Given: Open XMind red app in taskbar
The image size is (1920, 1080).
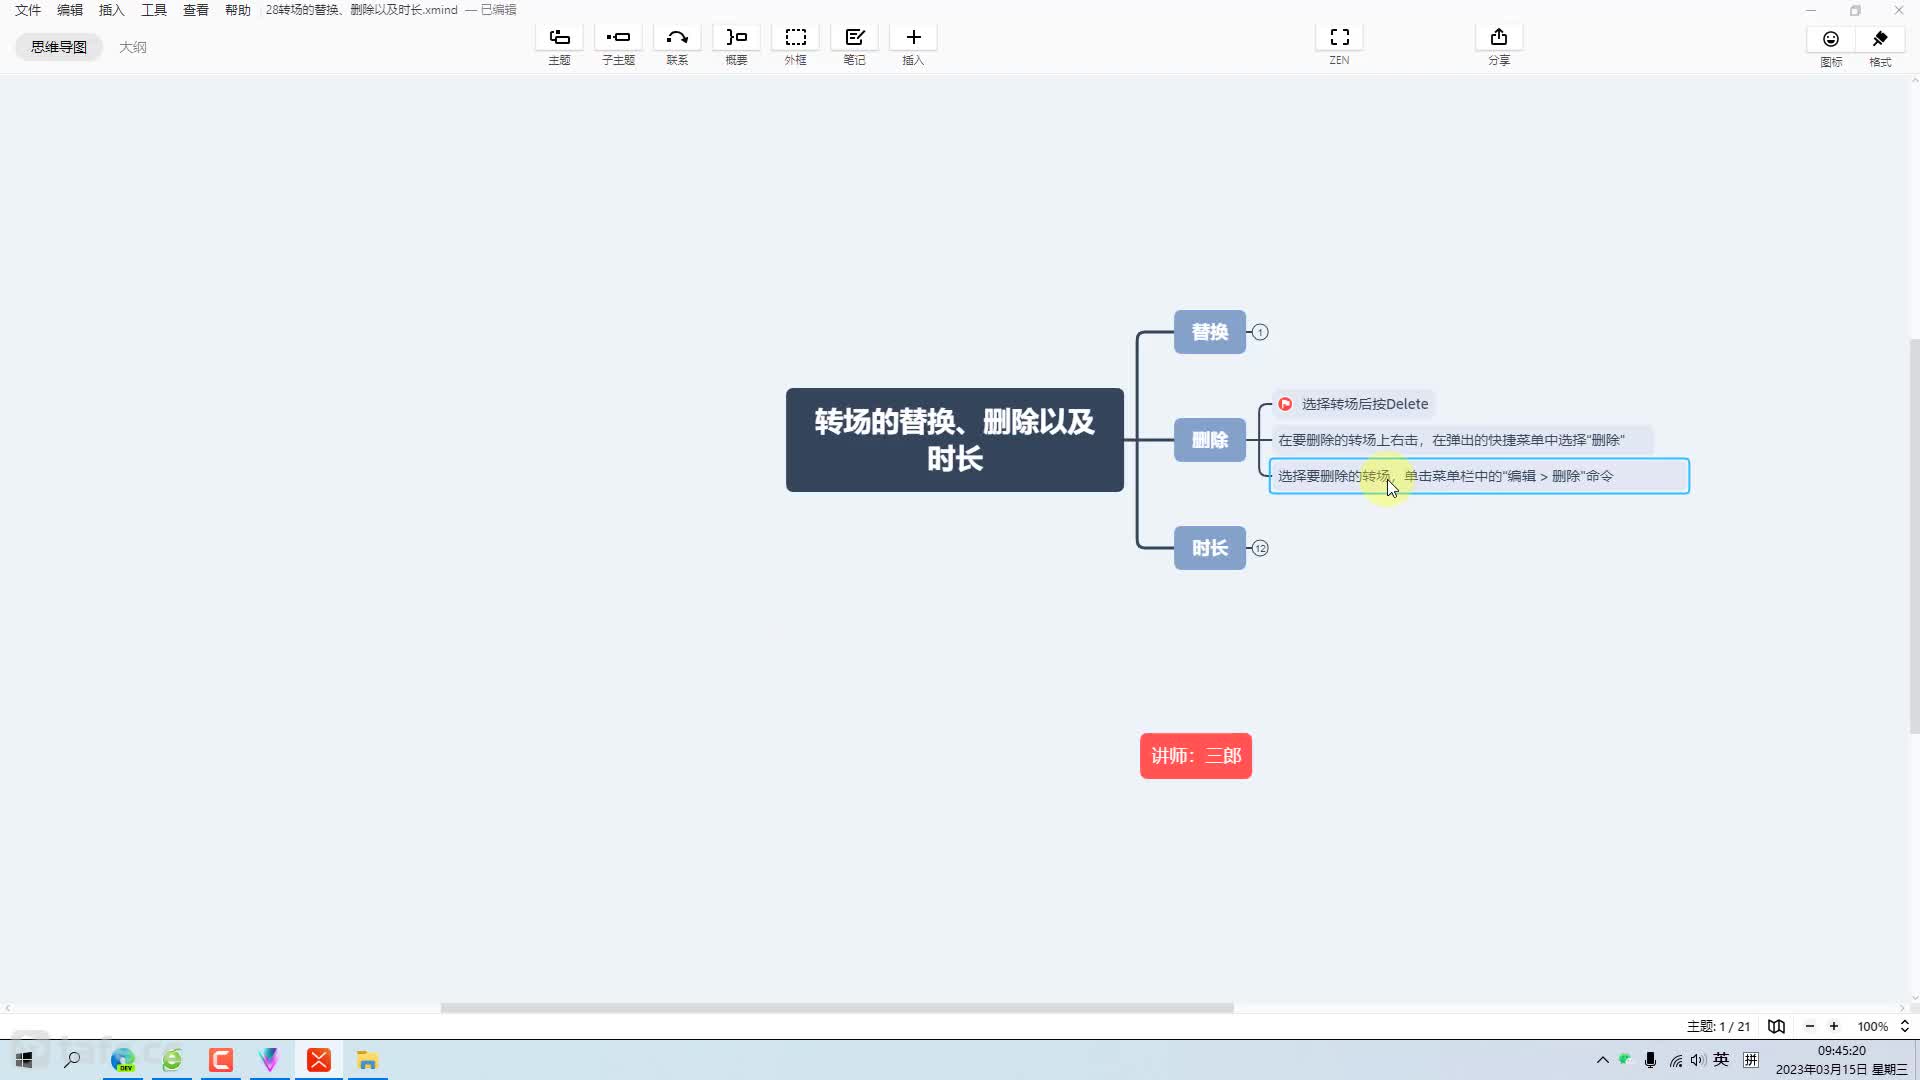Looking at the screenshot, I should 319,1060.
